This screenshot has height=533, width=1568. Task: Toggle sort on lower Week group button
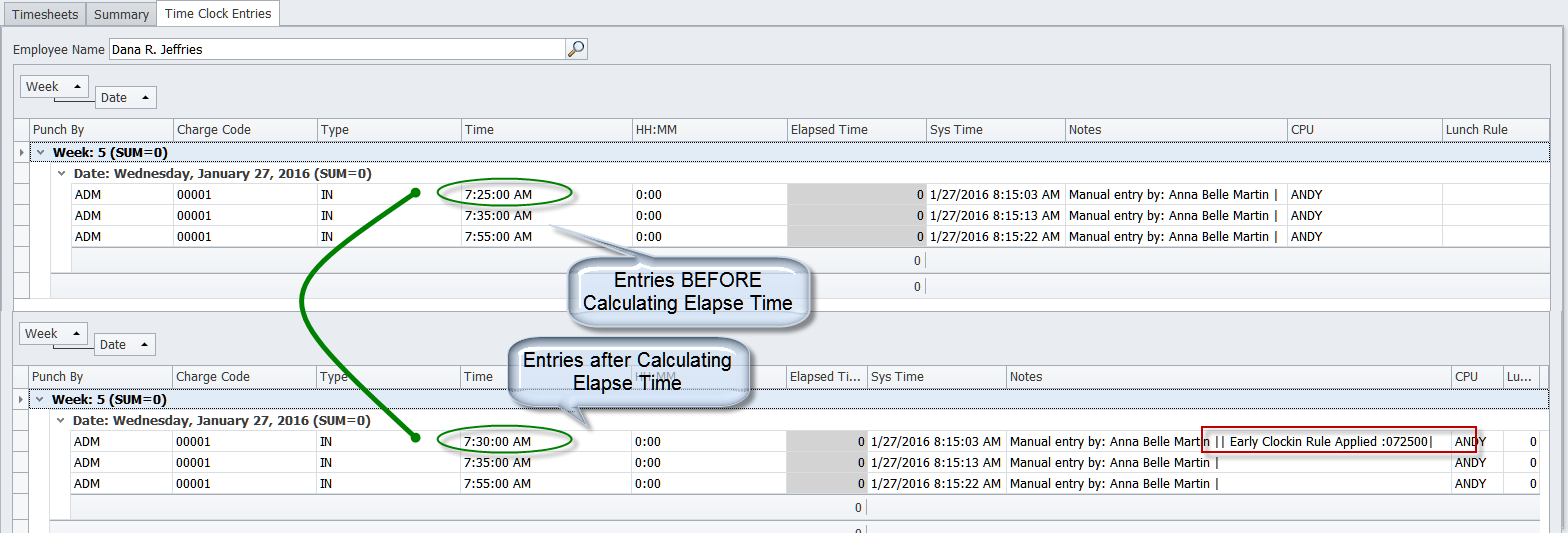(x=54, y=334)
